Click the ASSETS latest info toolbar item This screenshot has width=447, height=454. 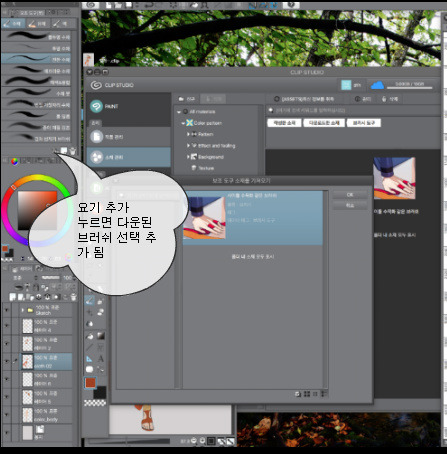[304, 99]
